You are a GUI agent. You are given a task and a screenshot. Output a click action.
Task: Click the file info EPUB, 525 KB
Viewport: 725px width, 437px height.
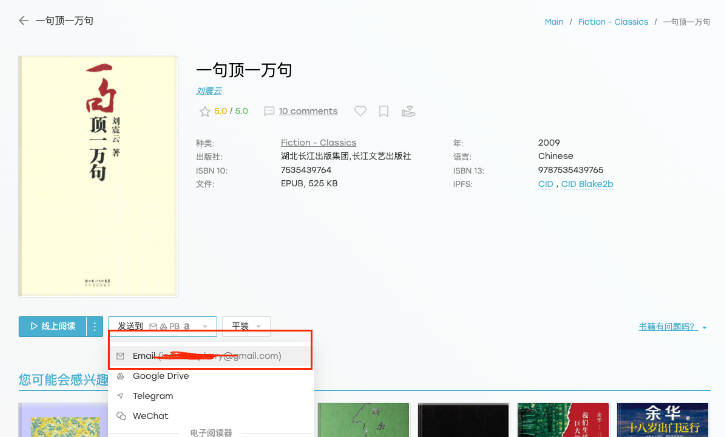[x=309, y=184]
